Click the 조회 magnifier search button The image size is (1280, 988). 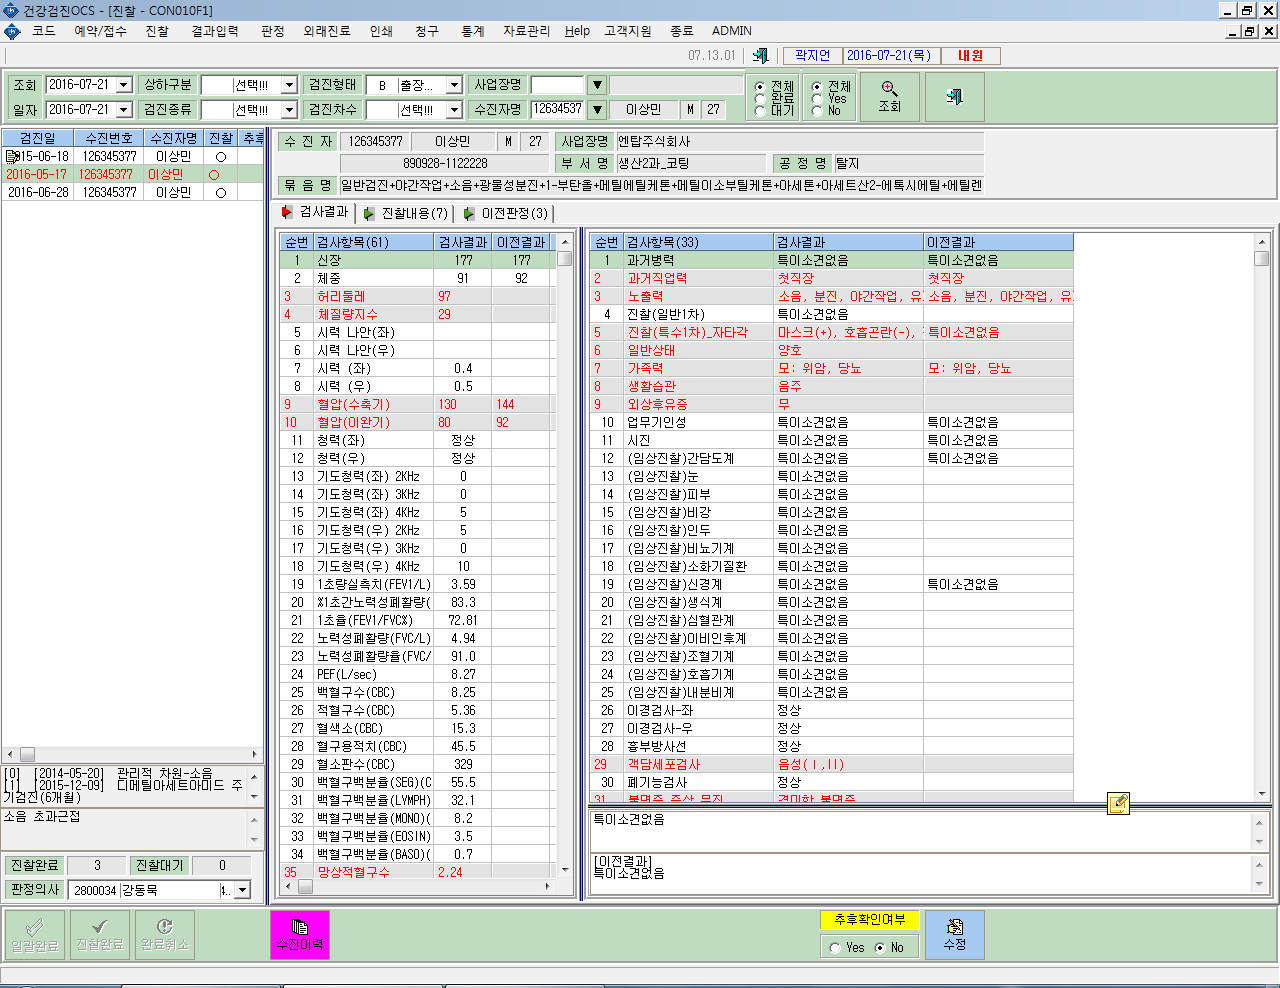point(889,97)
